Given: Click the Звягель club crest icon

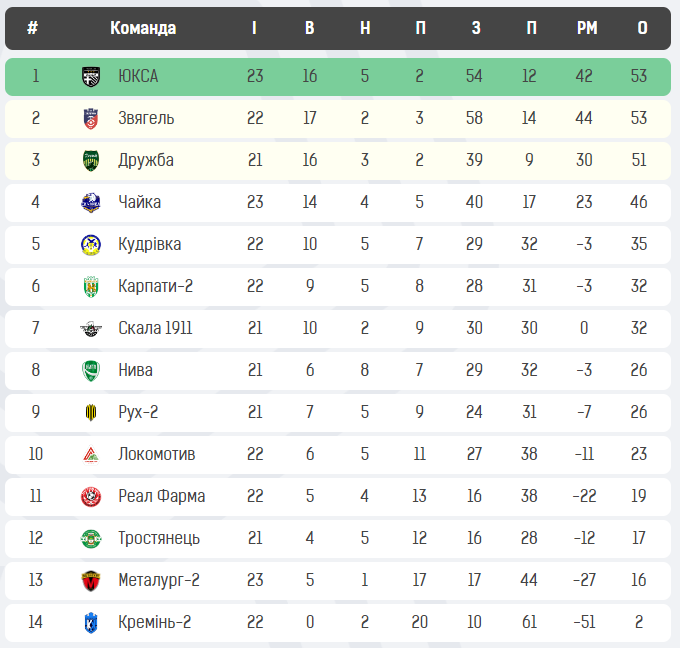Looking at the screenshot, I should pos(91,118).
